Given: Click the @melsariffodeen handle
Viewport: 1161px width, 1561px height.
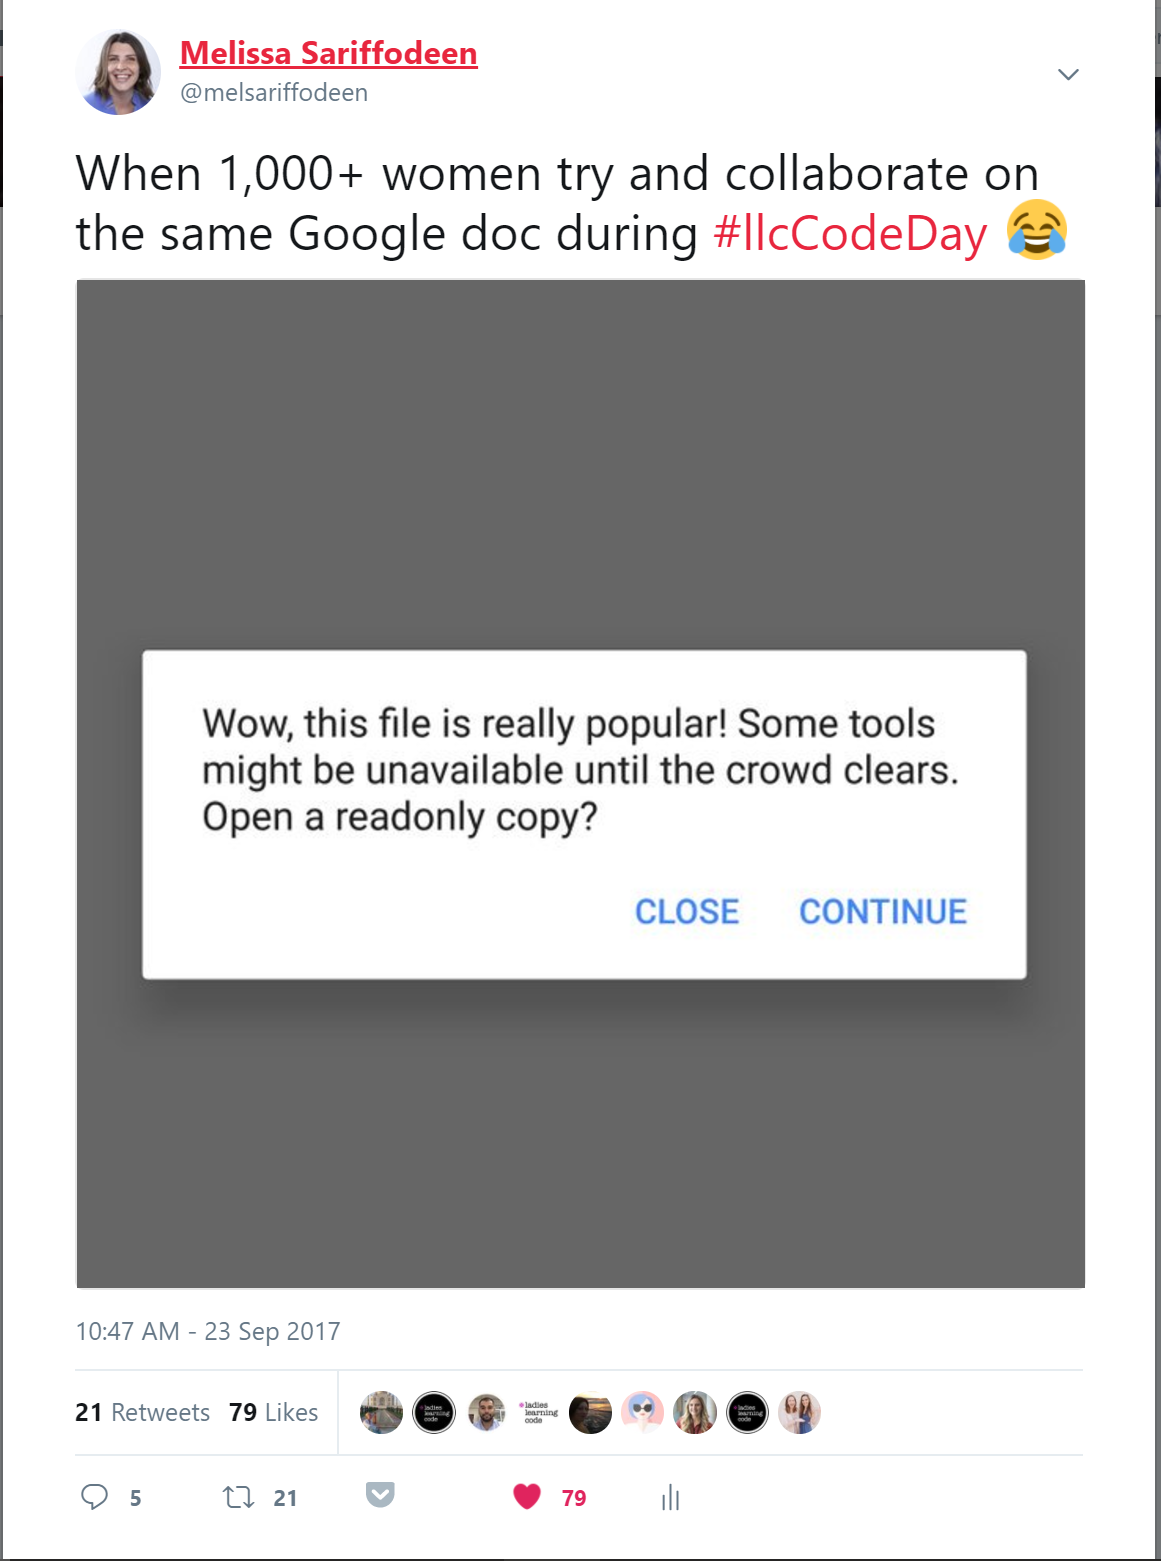Looking at the screenshot, I should (274, 93).
